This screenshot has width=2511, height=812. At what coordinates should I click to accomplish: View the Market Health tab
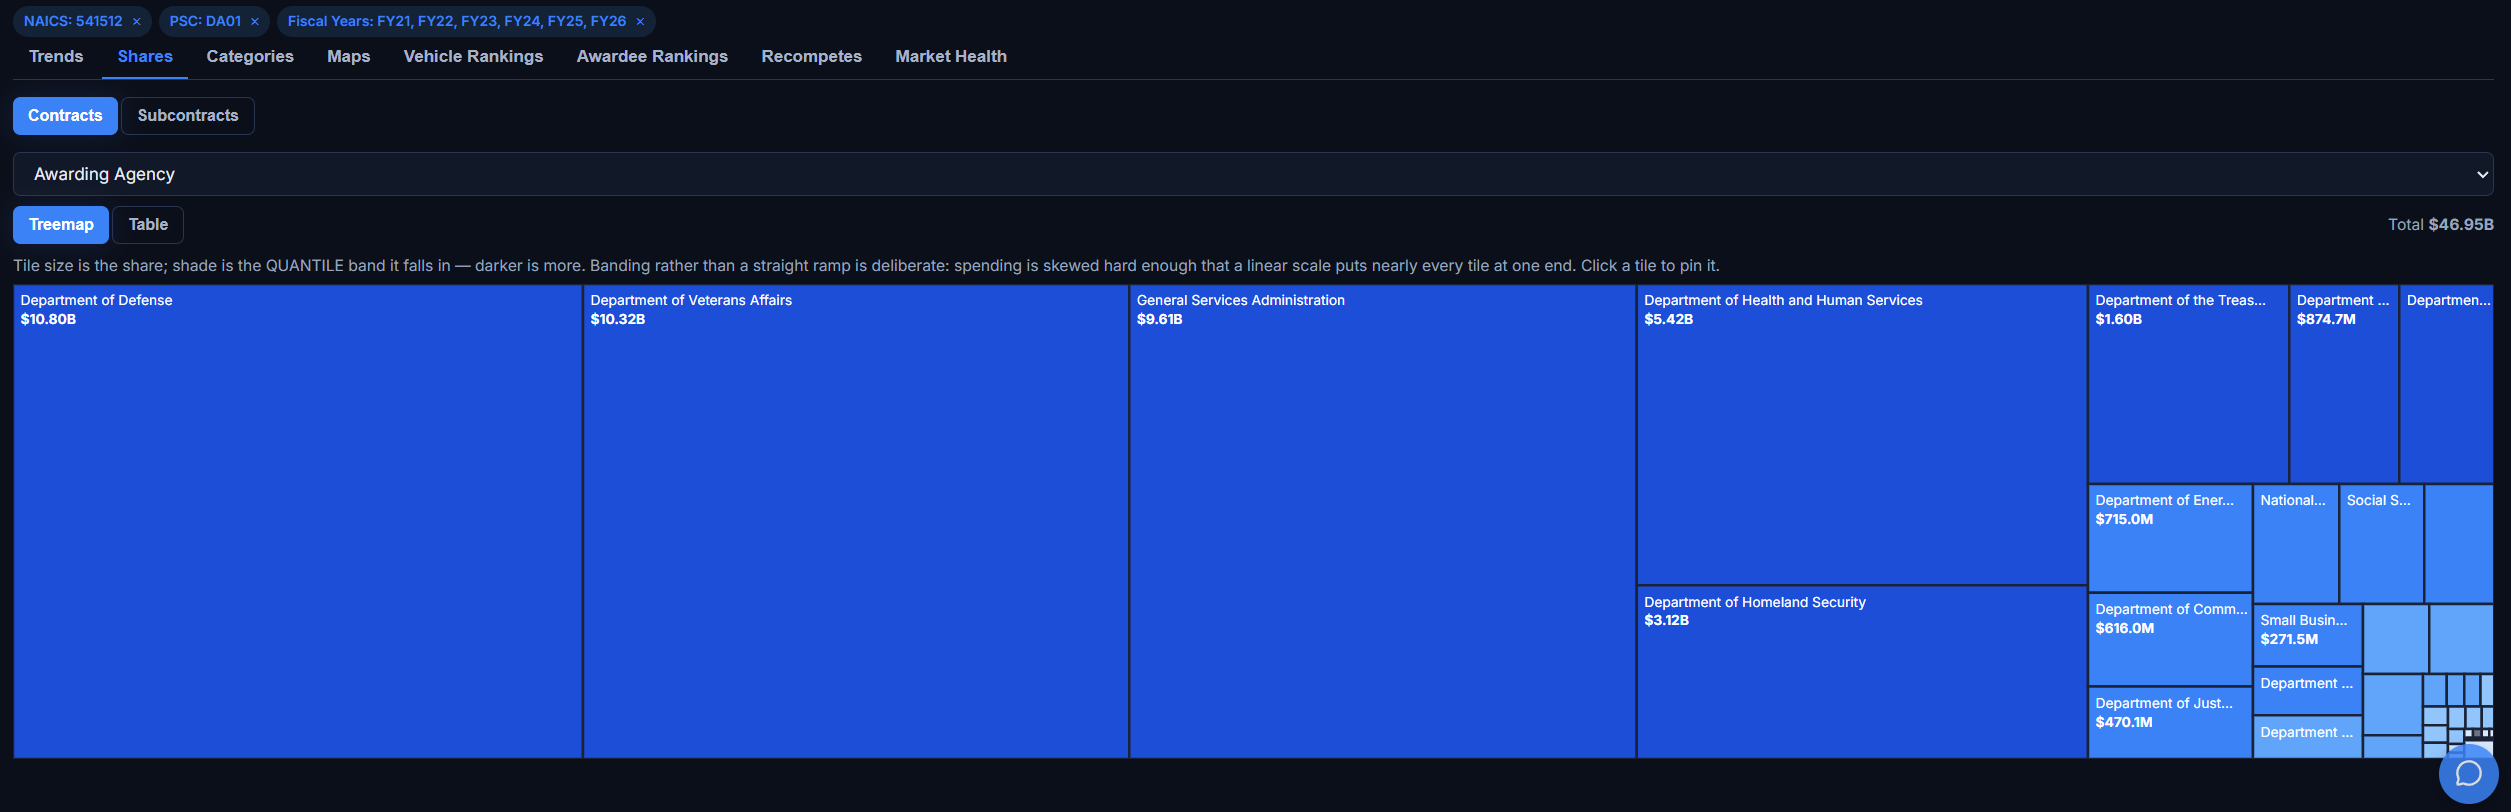tap(951, 57)
